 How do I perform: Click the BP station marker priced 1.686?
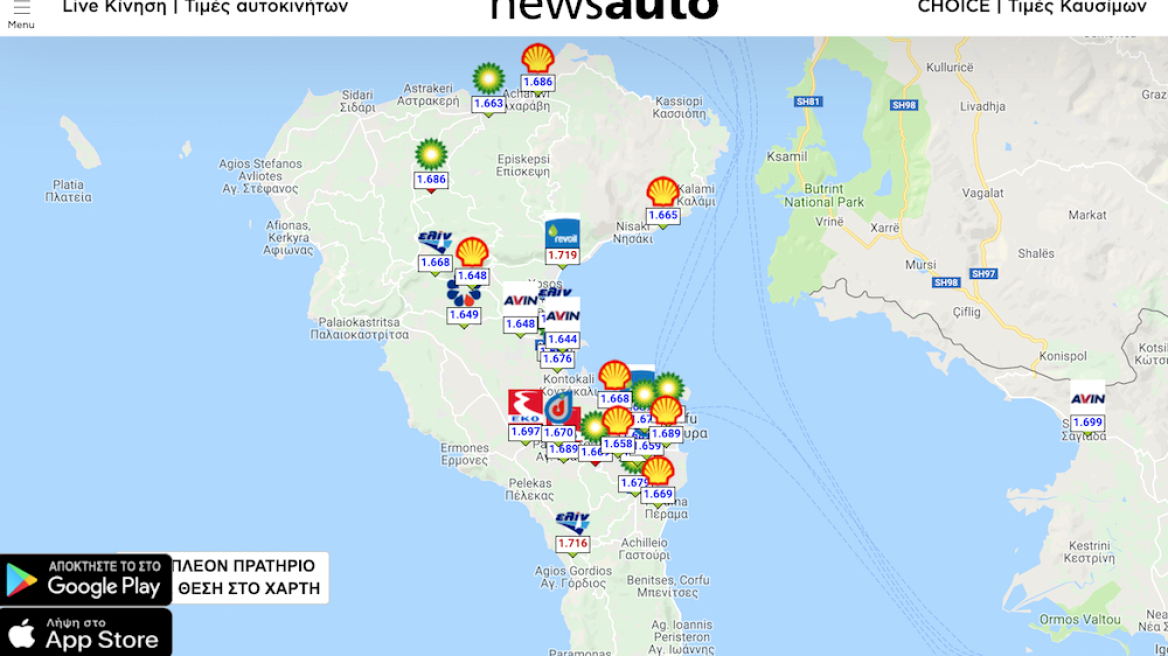431,156
